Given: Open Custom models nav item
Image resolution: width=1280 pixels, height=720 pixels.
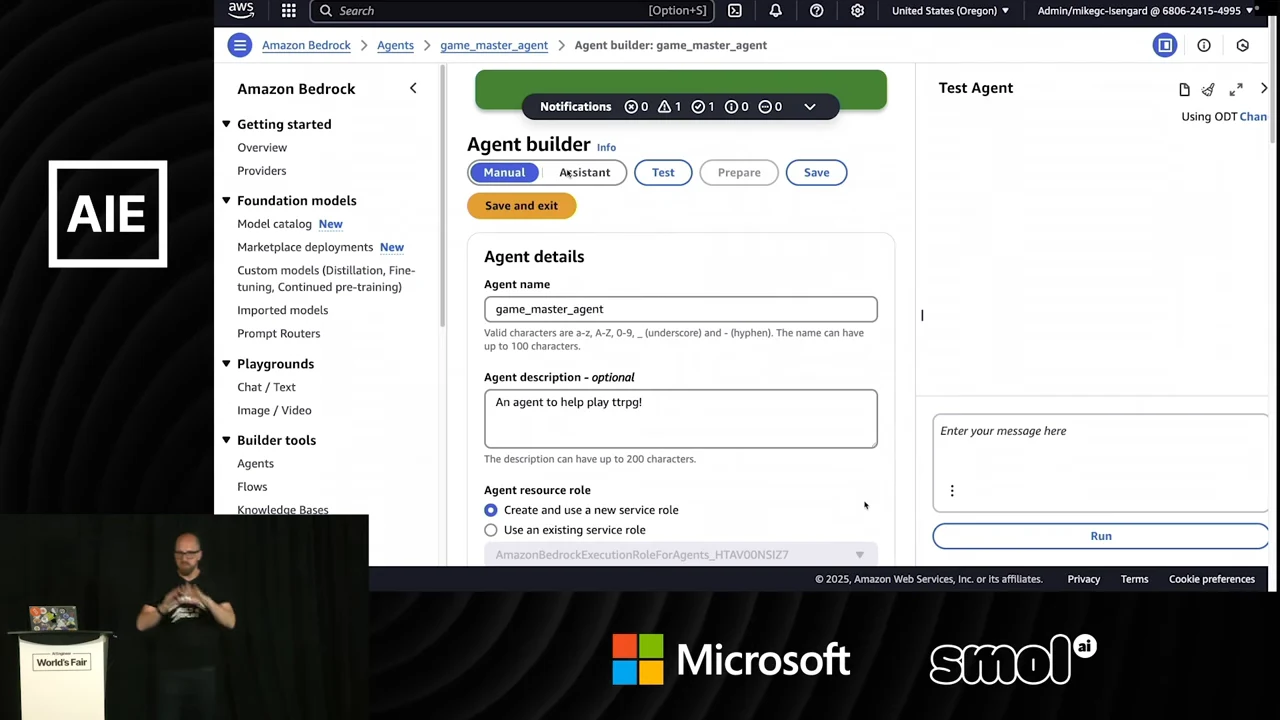Looking at the screenshot, I should (x=326, y=278).
